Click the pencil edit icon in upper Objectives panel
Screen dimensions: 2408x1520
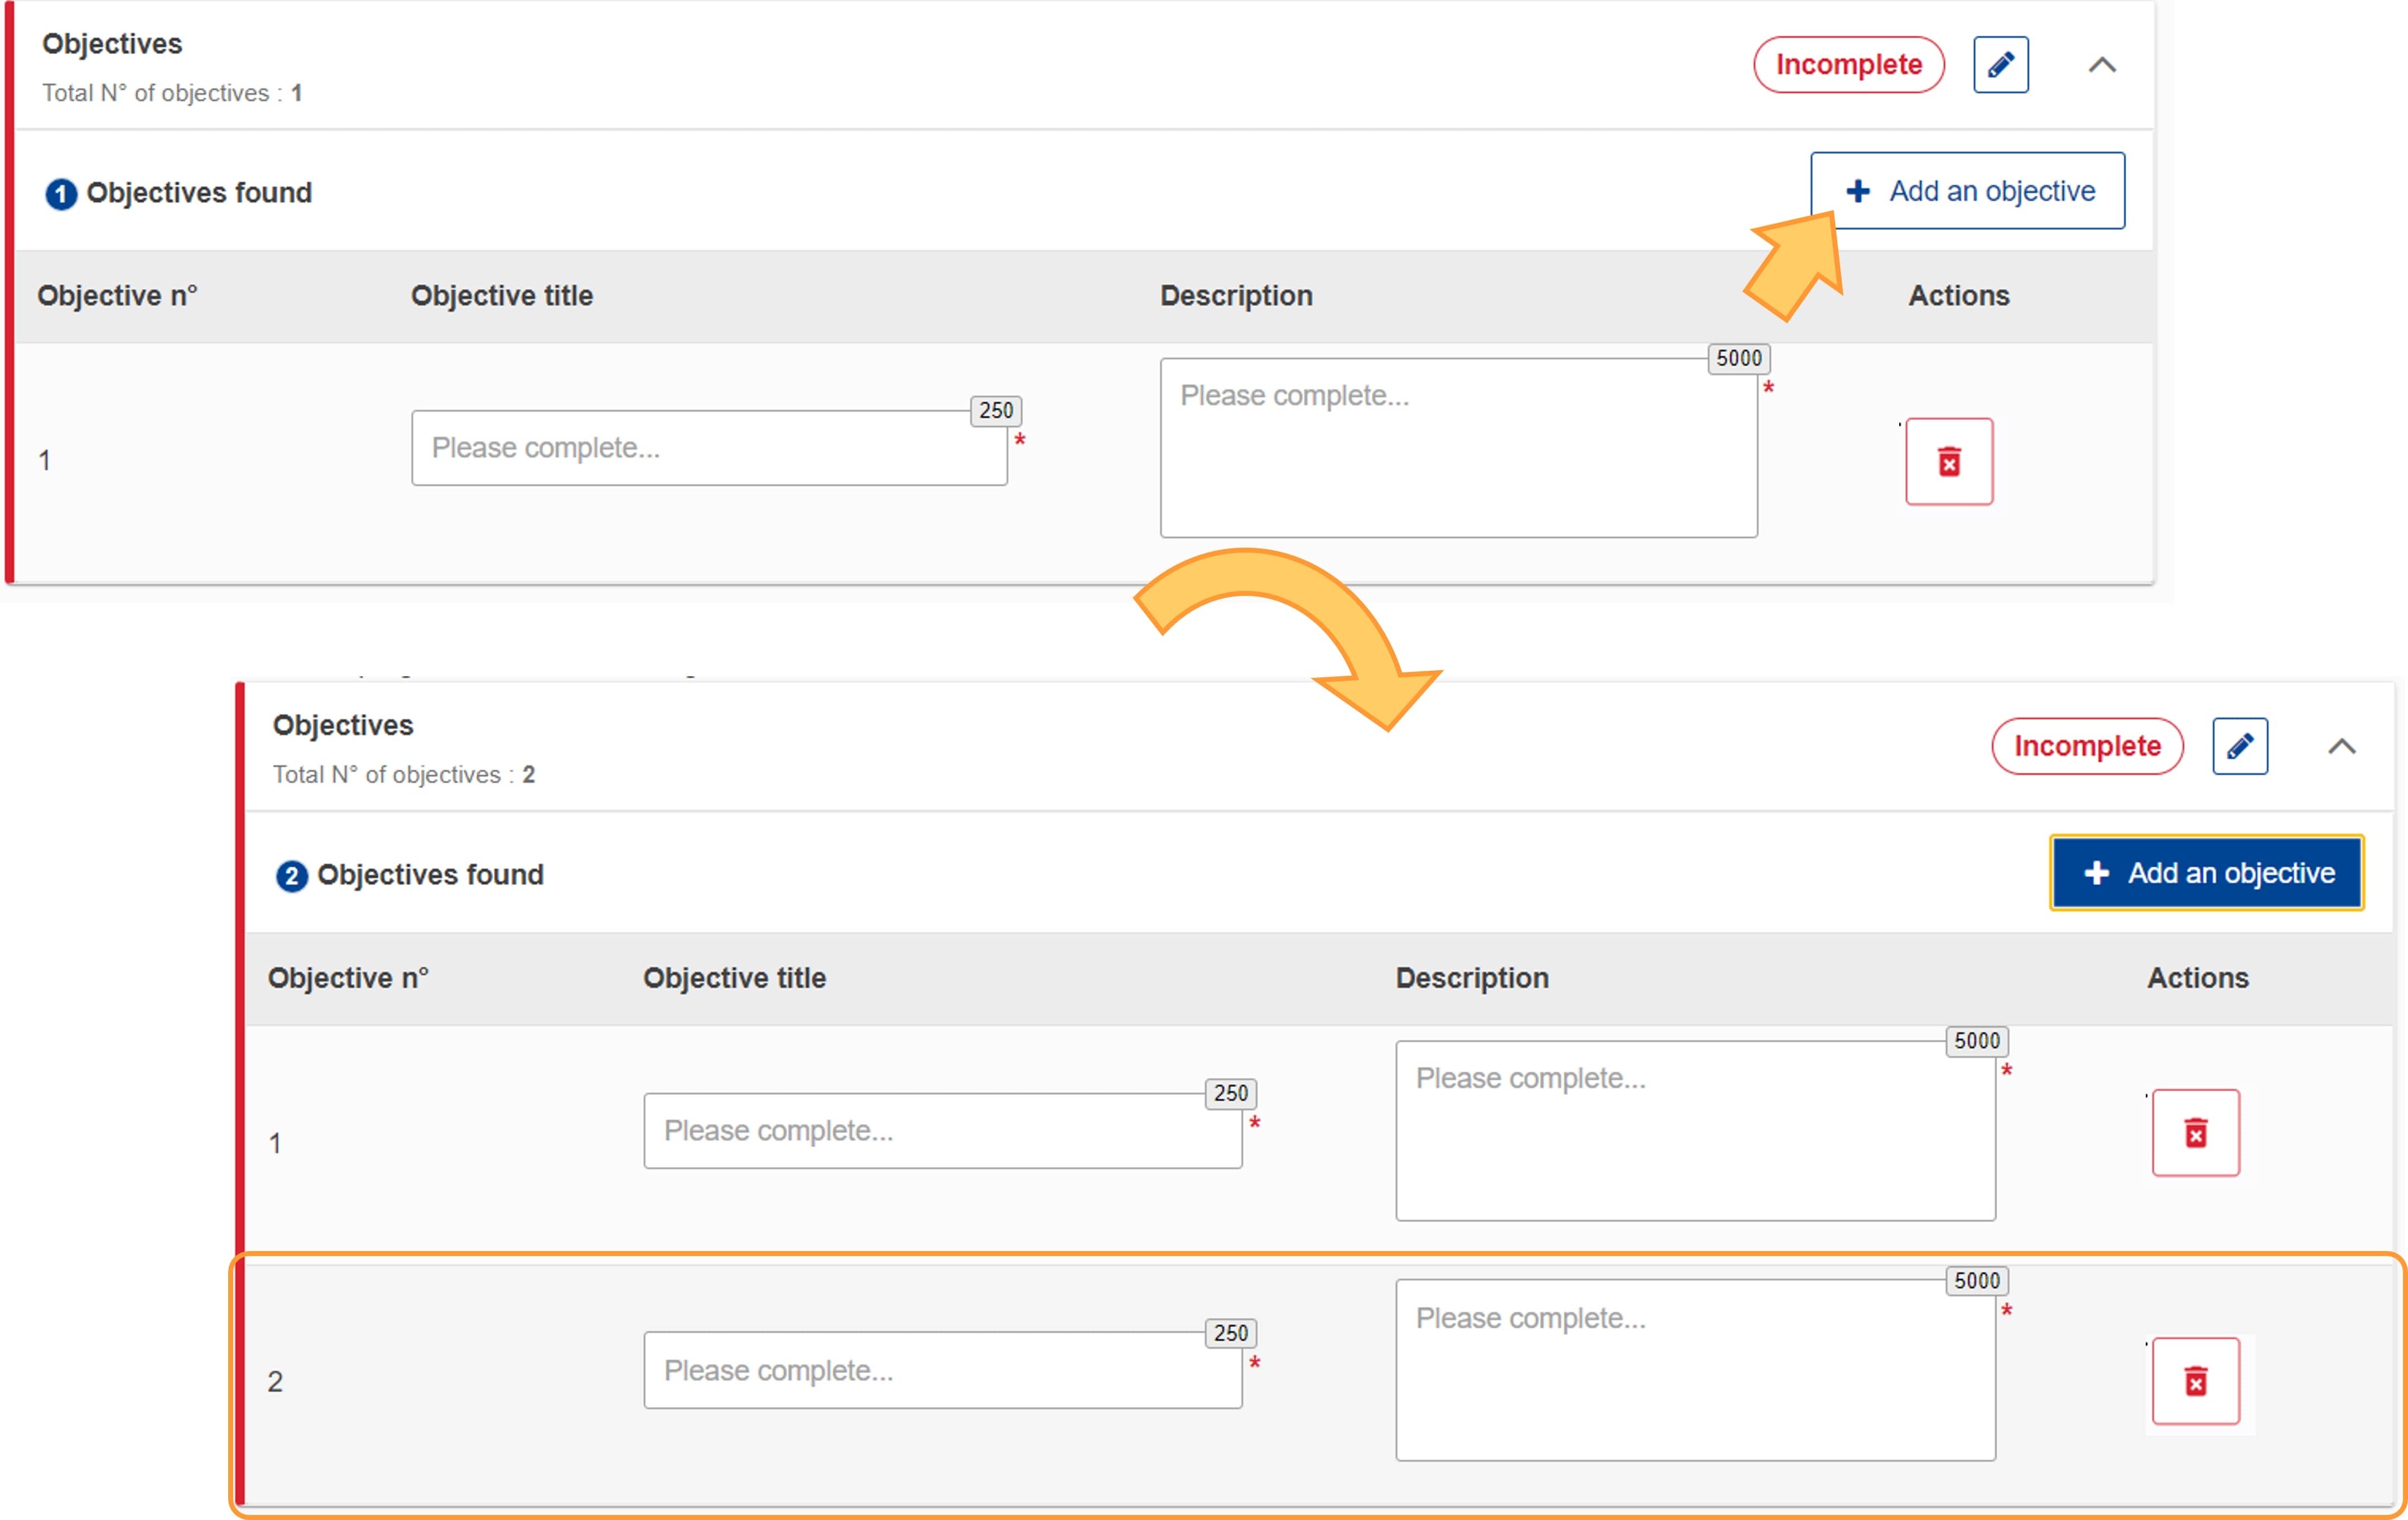click(x=2000, y=65)
